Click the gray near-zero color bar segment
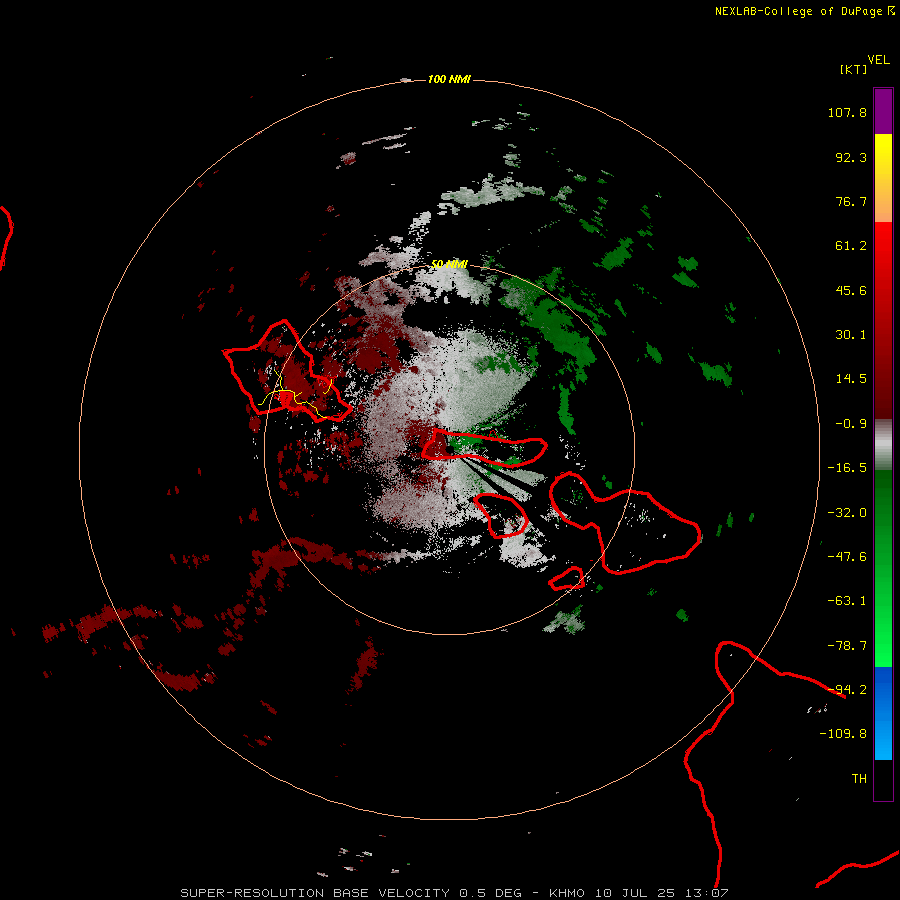Screen dimensions: 900x900 point(883,445)
